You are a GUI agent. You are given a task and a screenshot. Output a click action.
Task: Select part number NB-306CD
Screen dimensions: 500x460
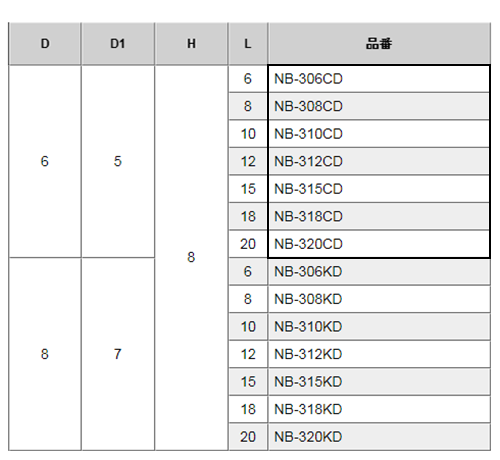pos(379,79)
